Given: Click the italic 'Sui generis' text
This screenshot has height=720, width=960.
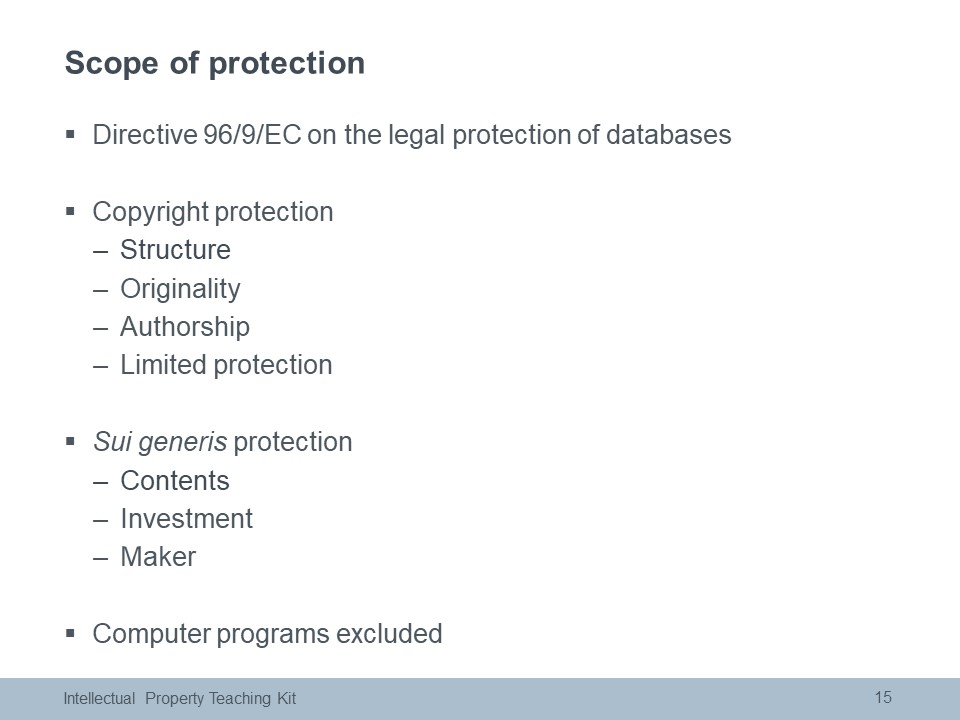Looking at the screenshot, I should click(x=160, y=443).
